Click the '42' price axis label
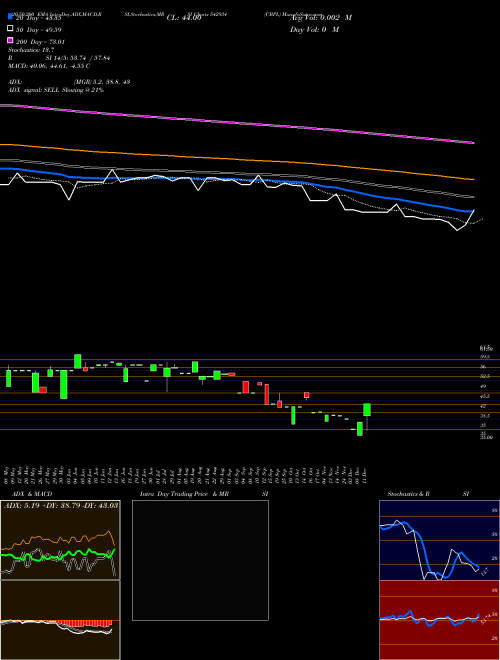The image size is (500, 660). (483, 406)
